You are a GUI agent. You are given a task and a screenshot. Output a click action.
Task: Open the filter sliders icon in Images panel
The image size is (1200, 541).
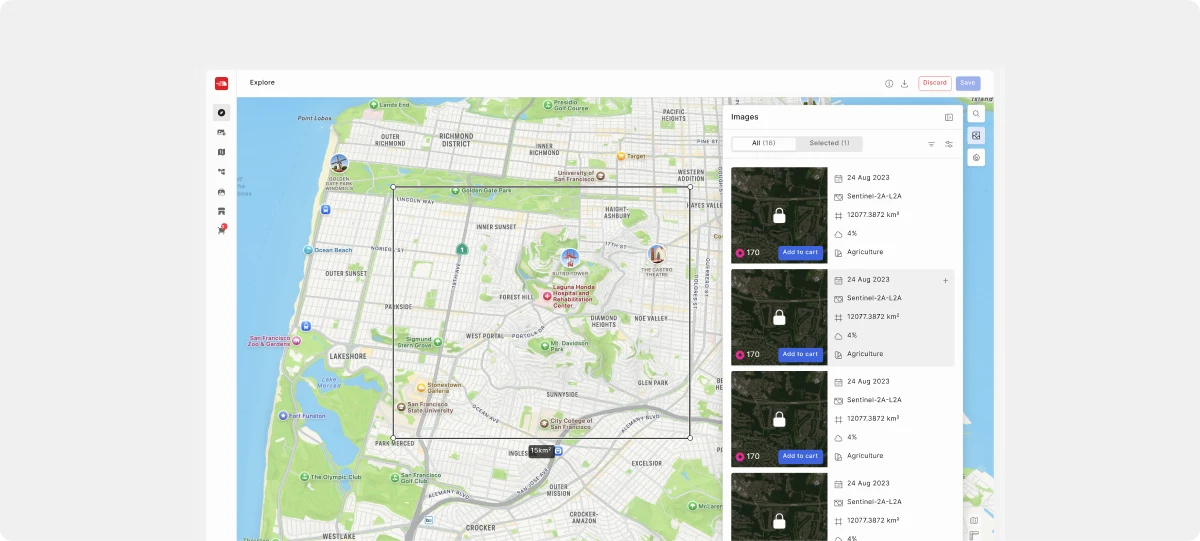(x=949, y=144)
